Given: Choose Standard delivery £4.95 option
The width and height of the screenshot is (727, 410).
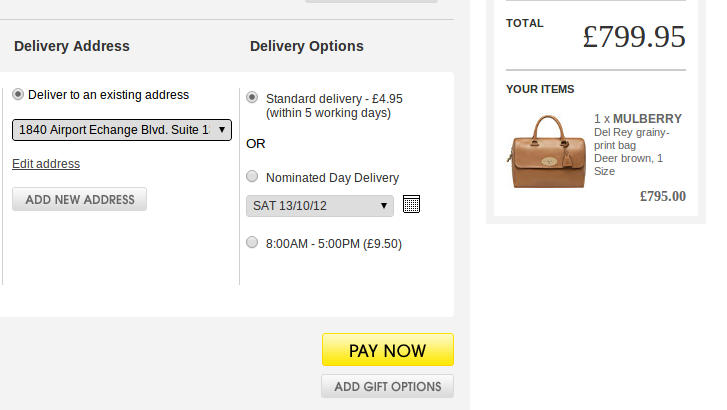Looking at the screenshot, I should [x=252, y=98].
